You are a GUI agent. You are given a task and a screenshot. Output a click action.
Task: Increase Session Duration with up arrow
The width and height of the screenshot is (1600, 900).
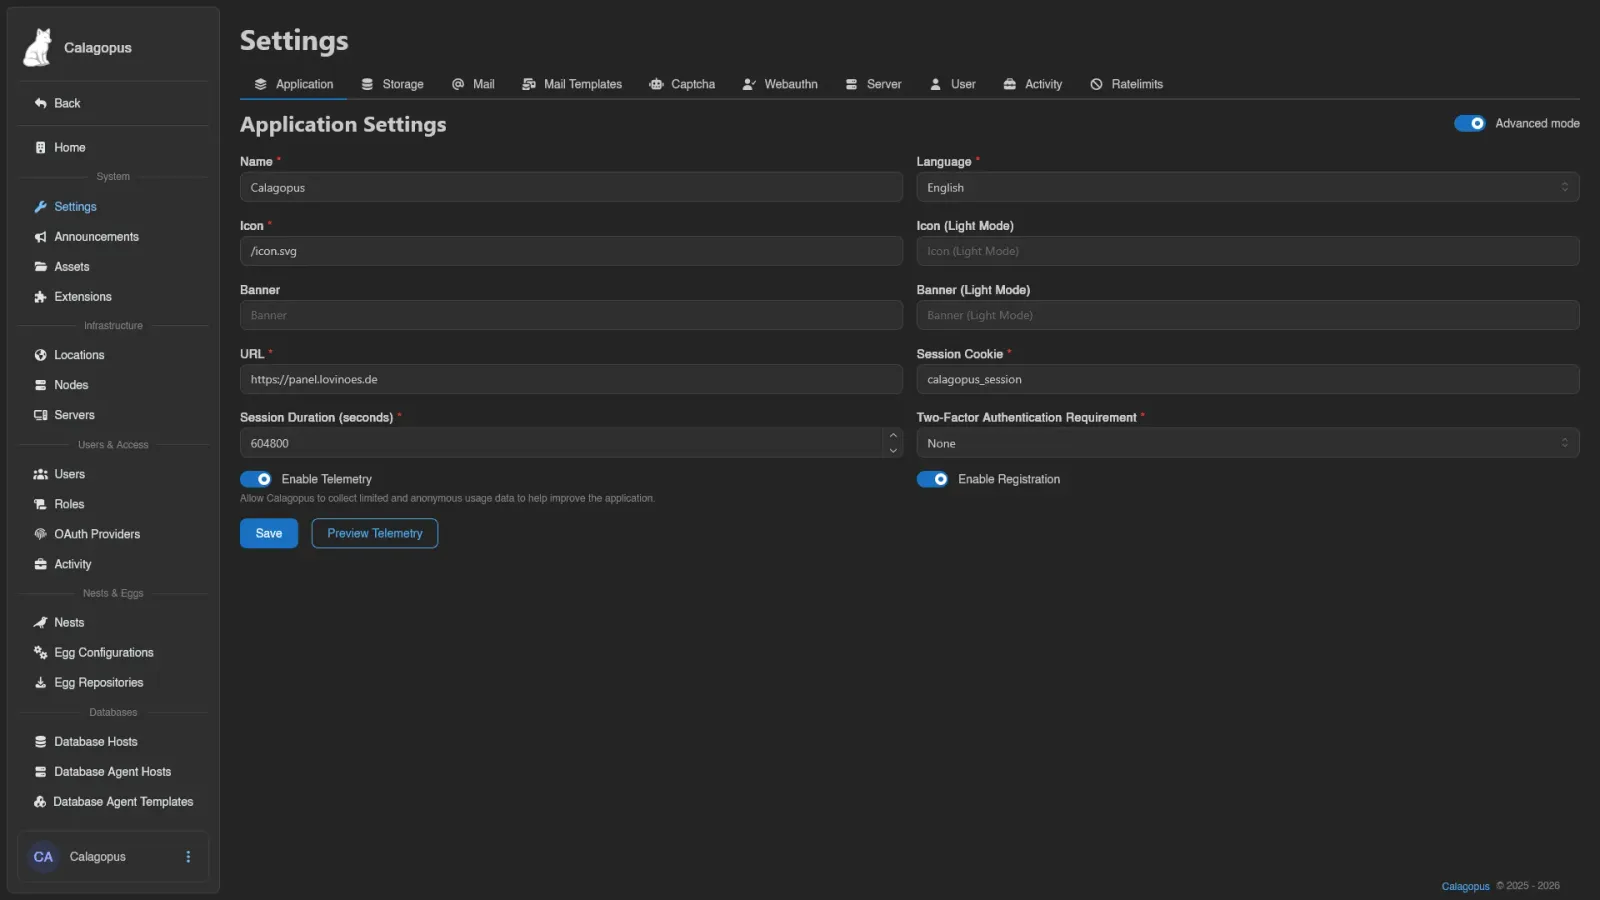(893, 436)
